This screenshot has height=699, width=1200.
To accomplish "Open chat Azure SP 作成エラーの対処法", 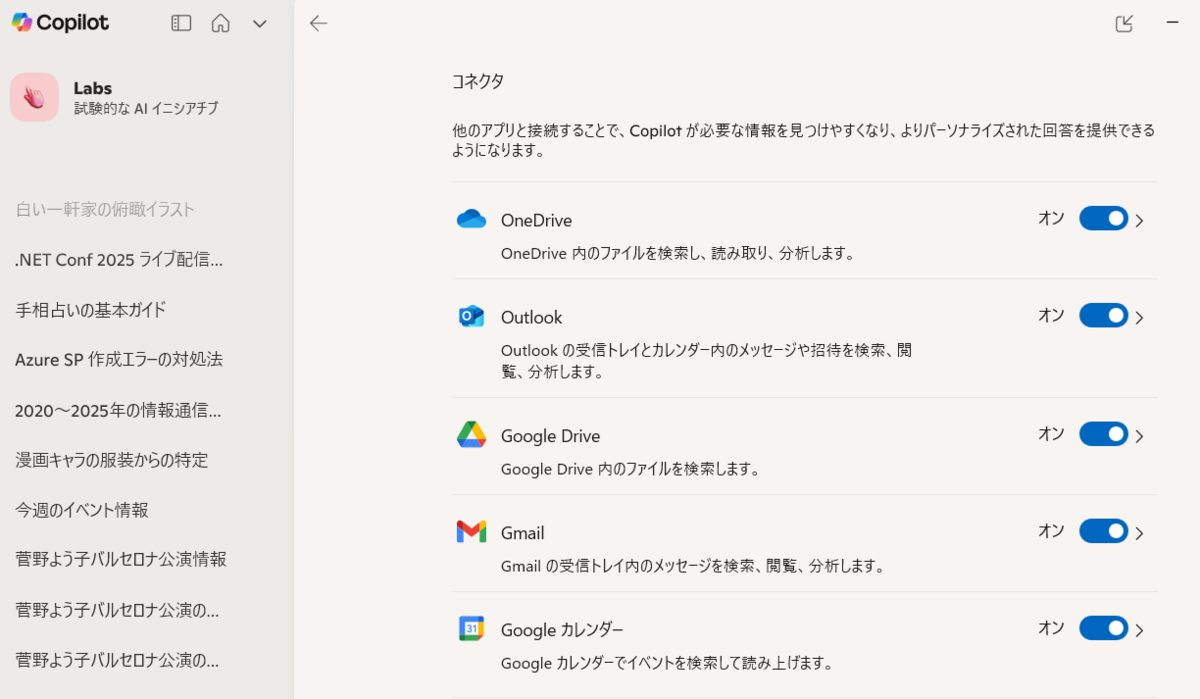I will click(119, 359).
